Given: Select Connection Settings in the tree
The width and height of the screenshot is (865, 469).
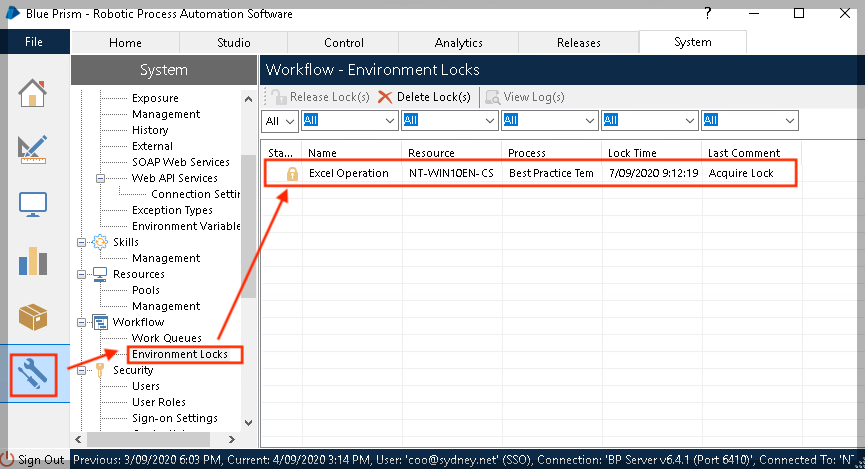Looking at the screenshot, I should [196, 194].
